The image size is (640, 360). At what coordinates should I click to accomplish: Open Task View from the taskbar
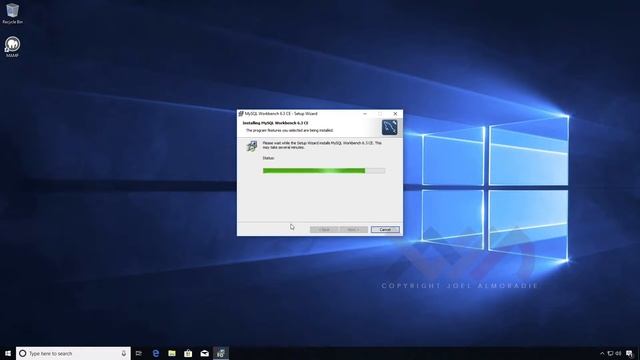tap(139, 353)
